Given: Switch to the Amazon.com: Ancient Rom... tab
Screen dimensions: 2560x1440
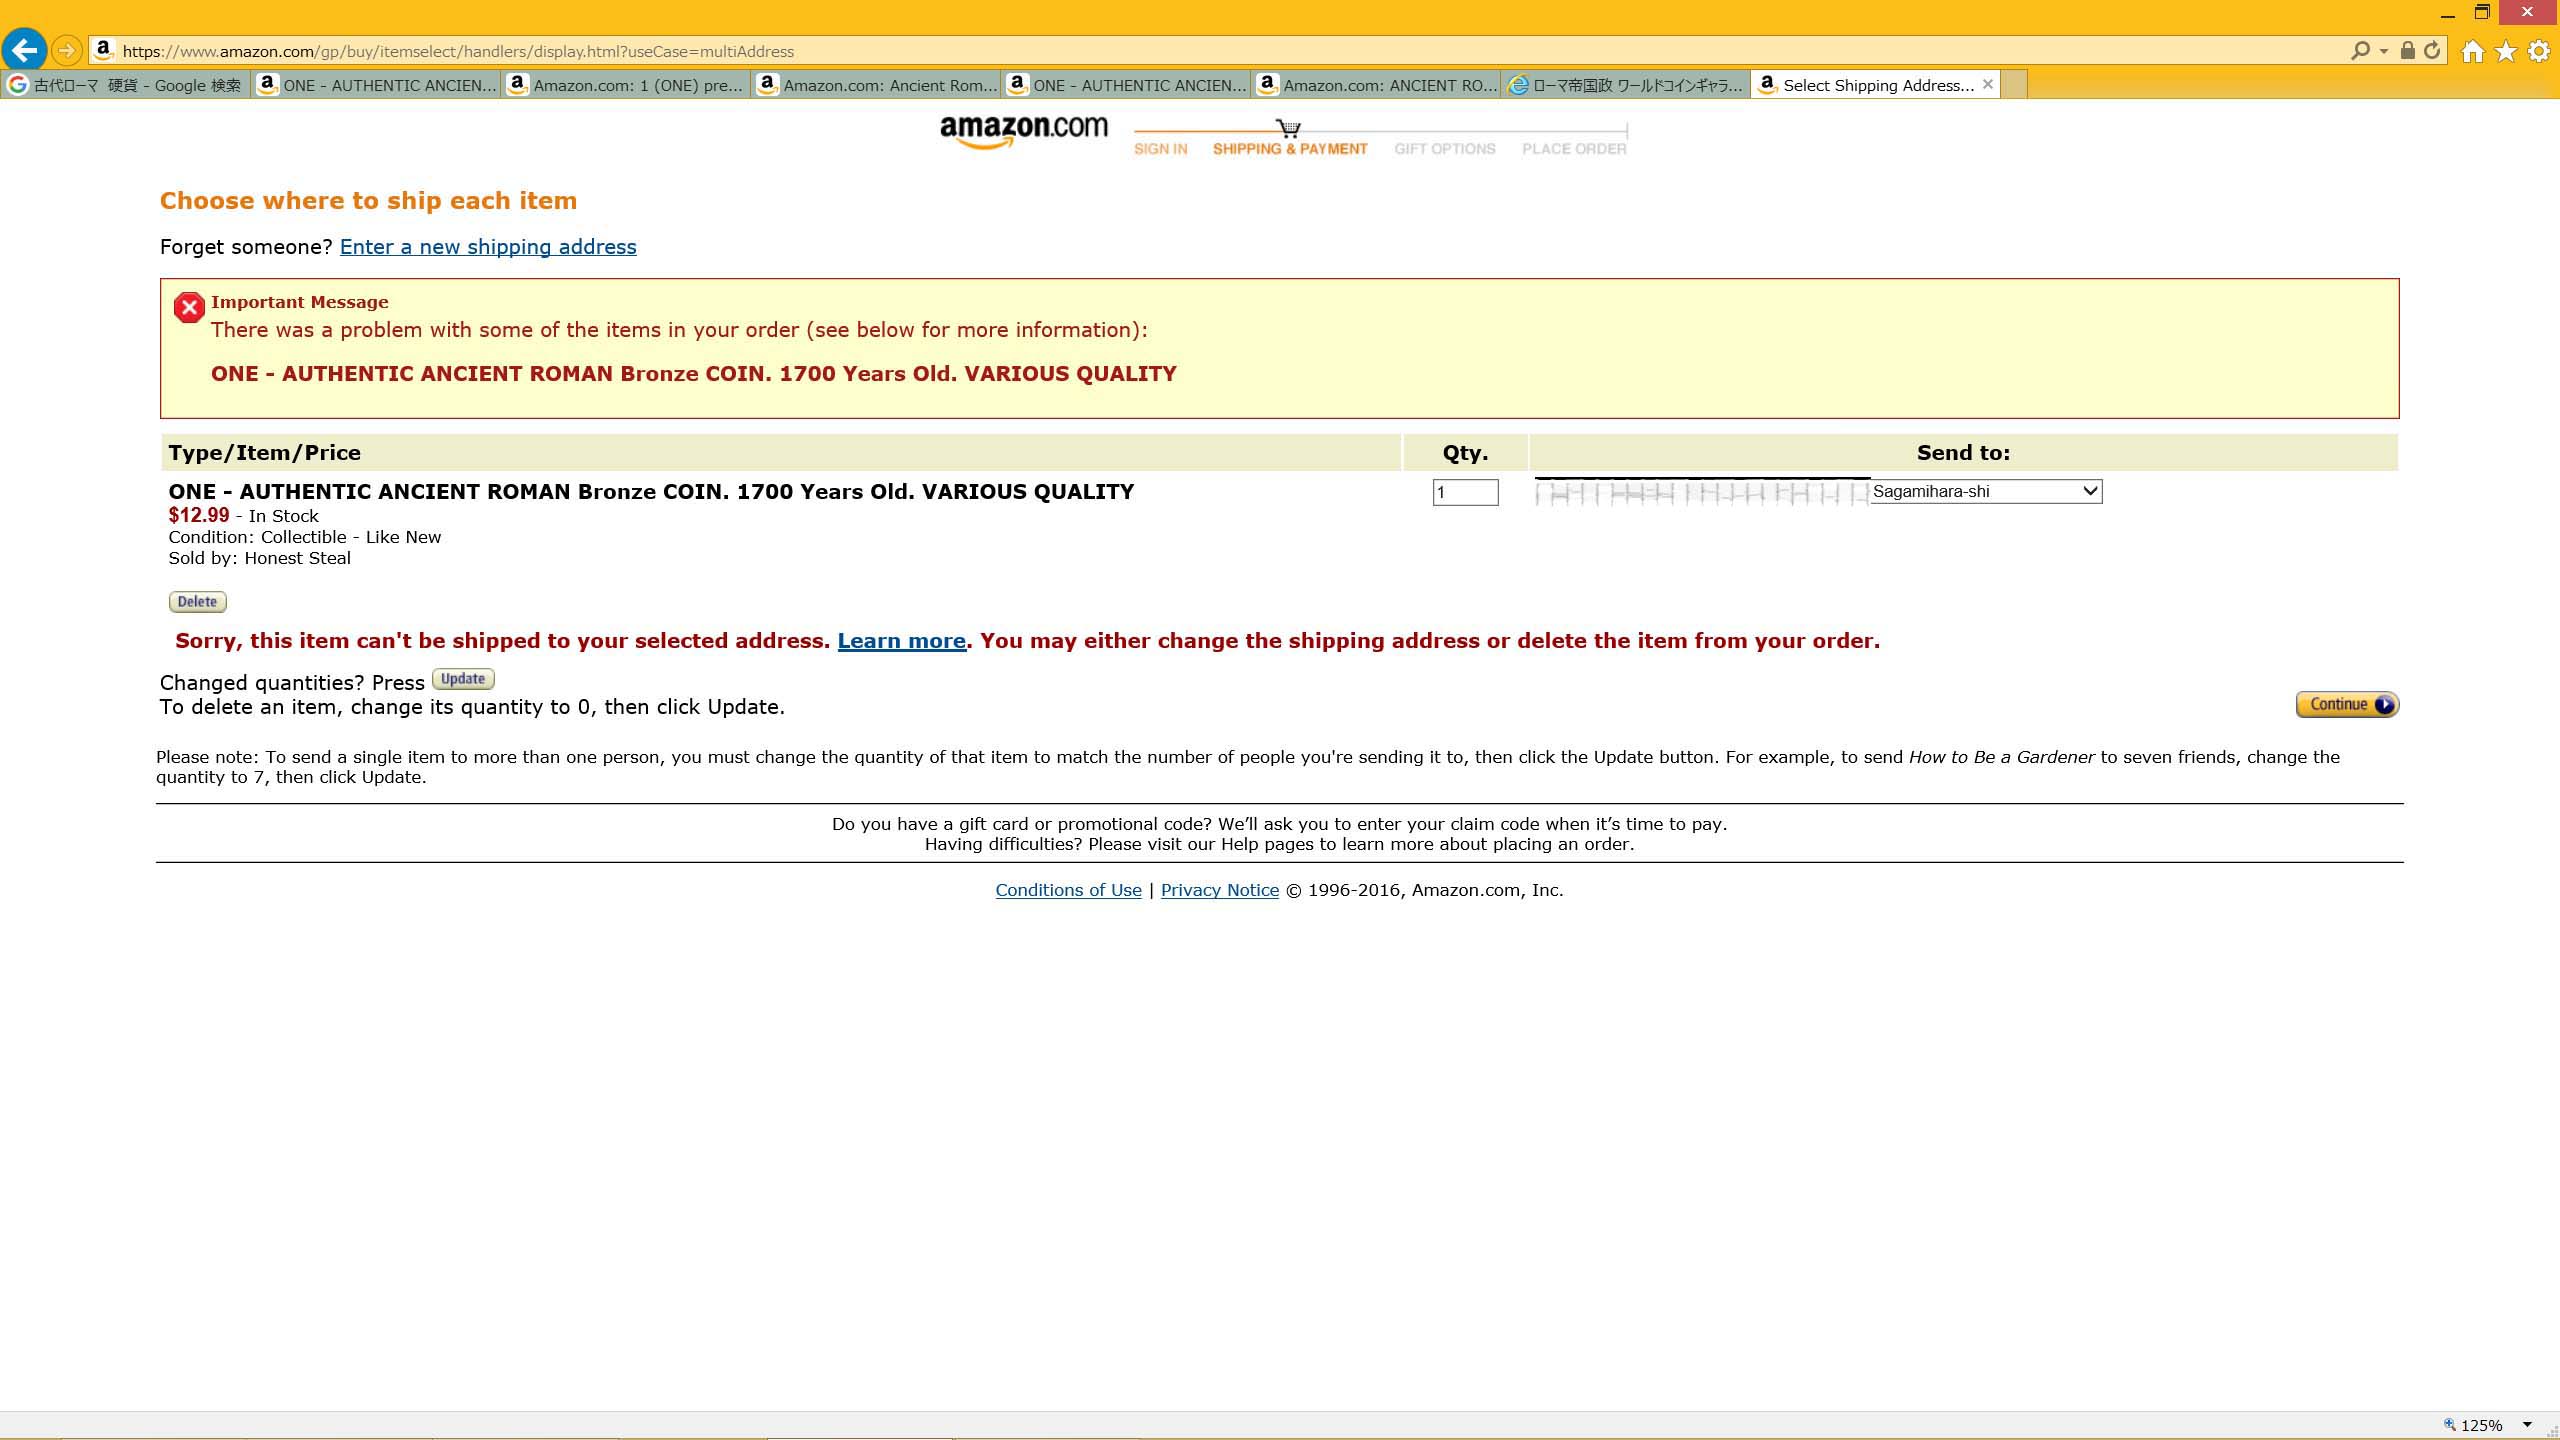Looking at the screenshot, I should [x=875, y=85].
